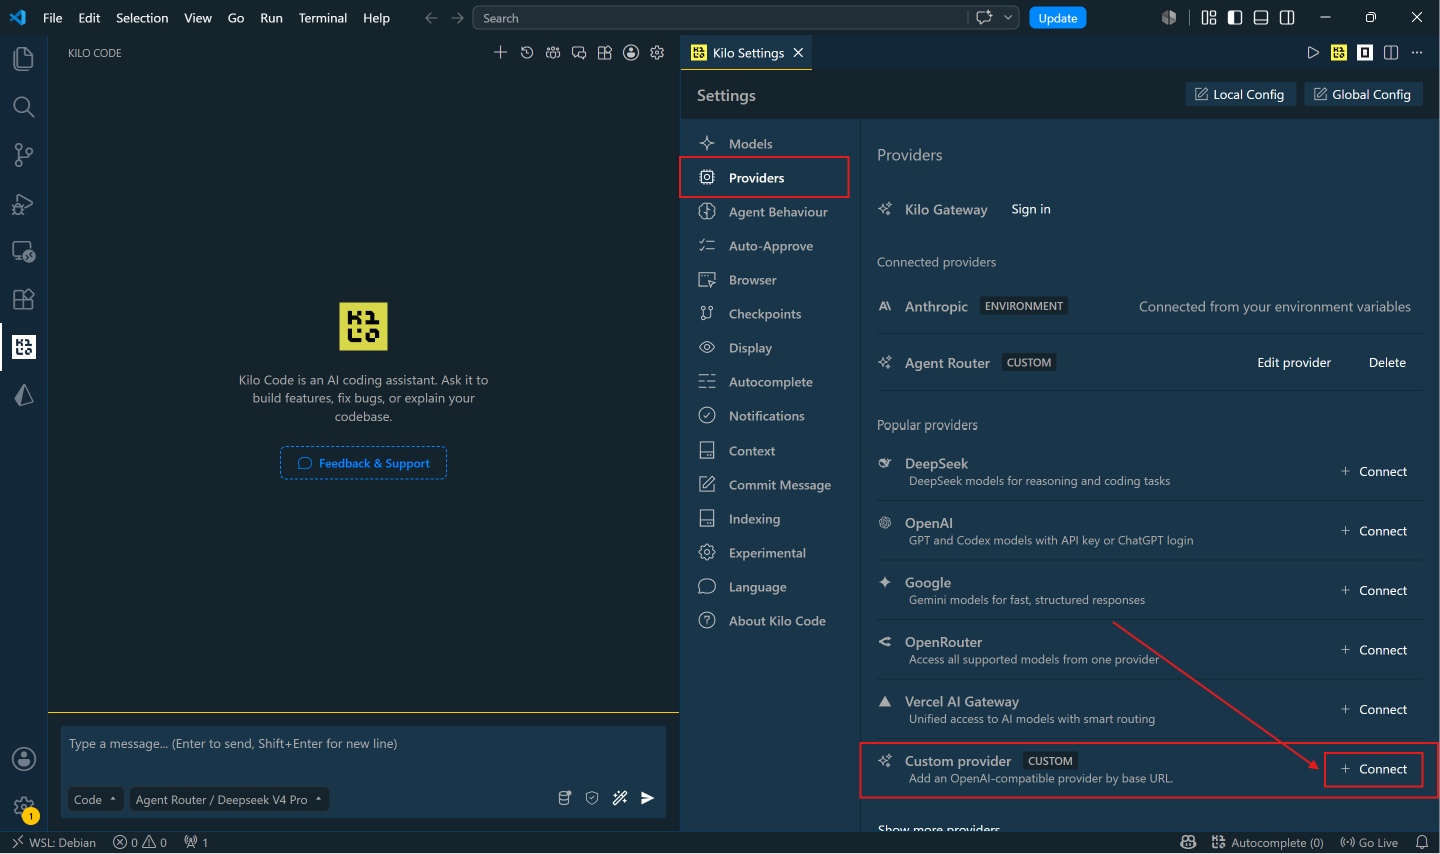Open the Kilo Code marketplace icon
1440x854 pixels.
[x=605, y=53]
